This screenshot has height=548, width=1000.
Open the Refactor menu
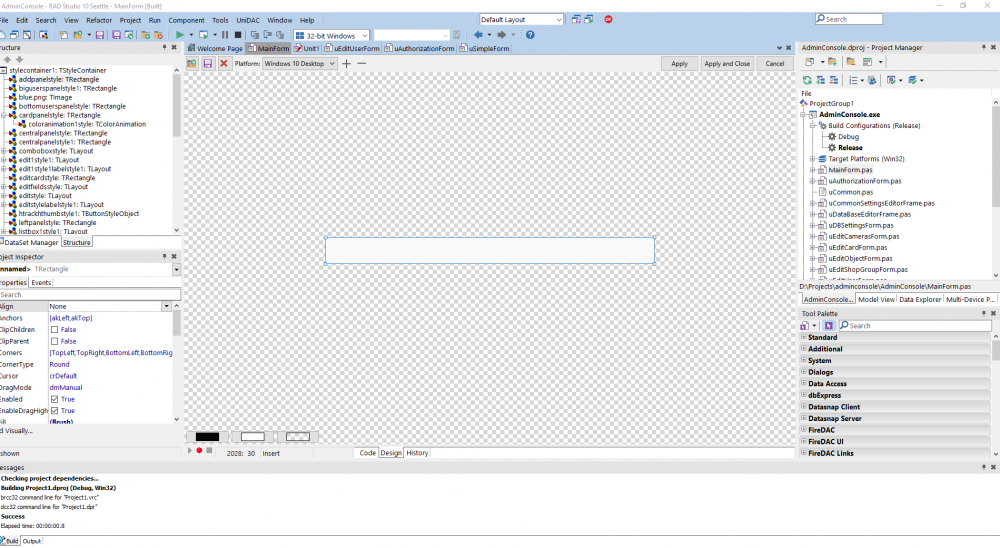(x=99, y=20)
